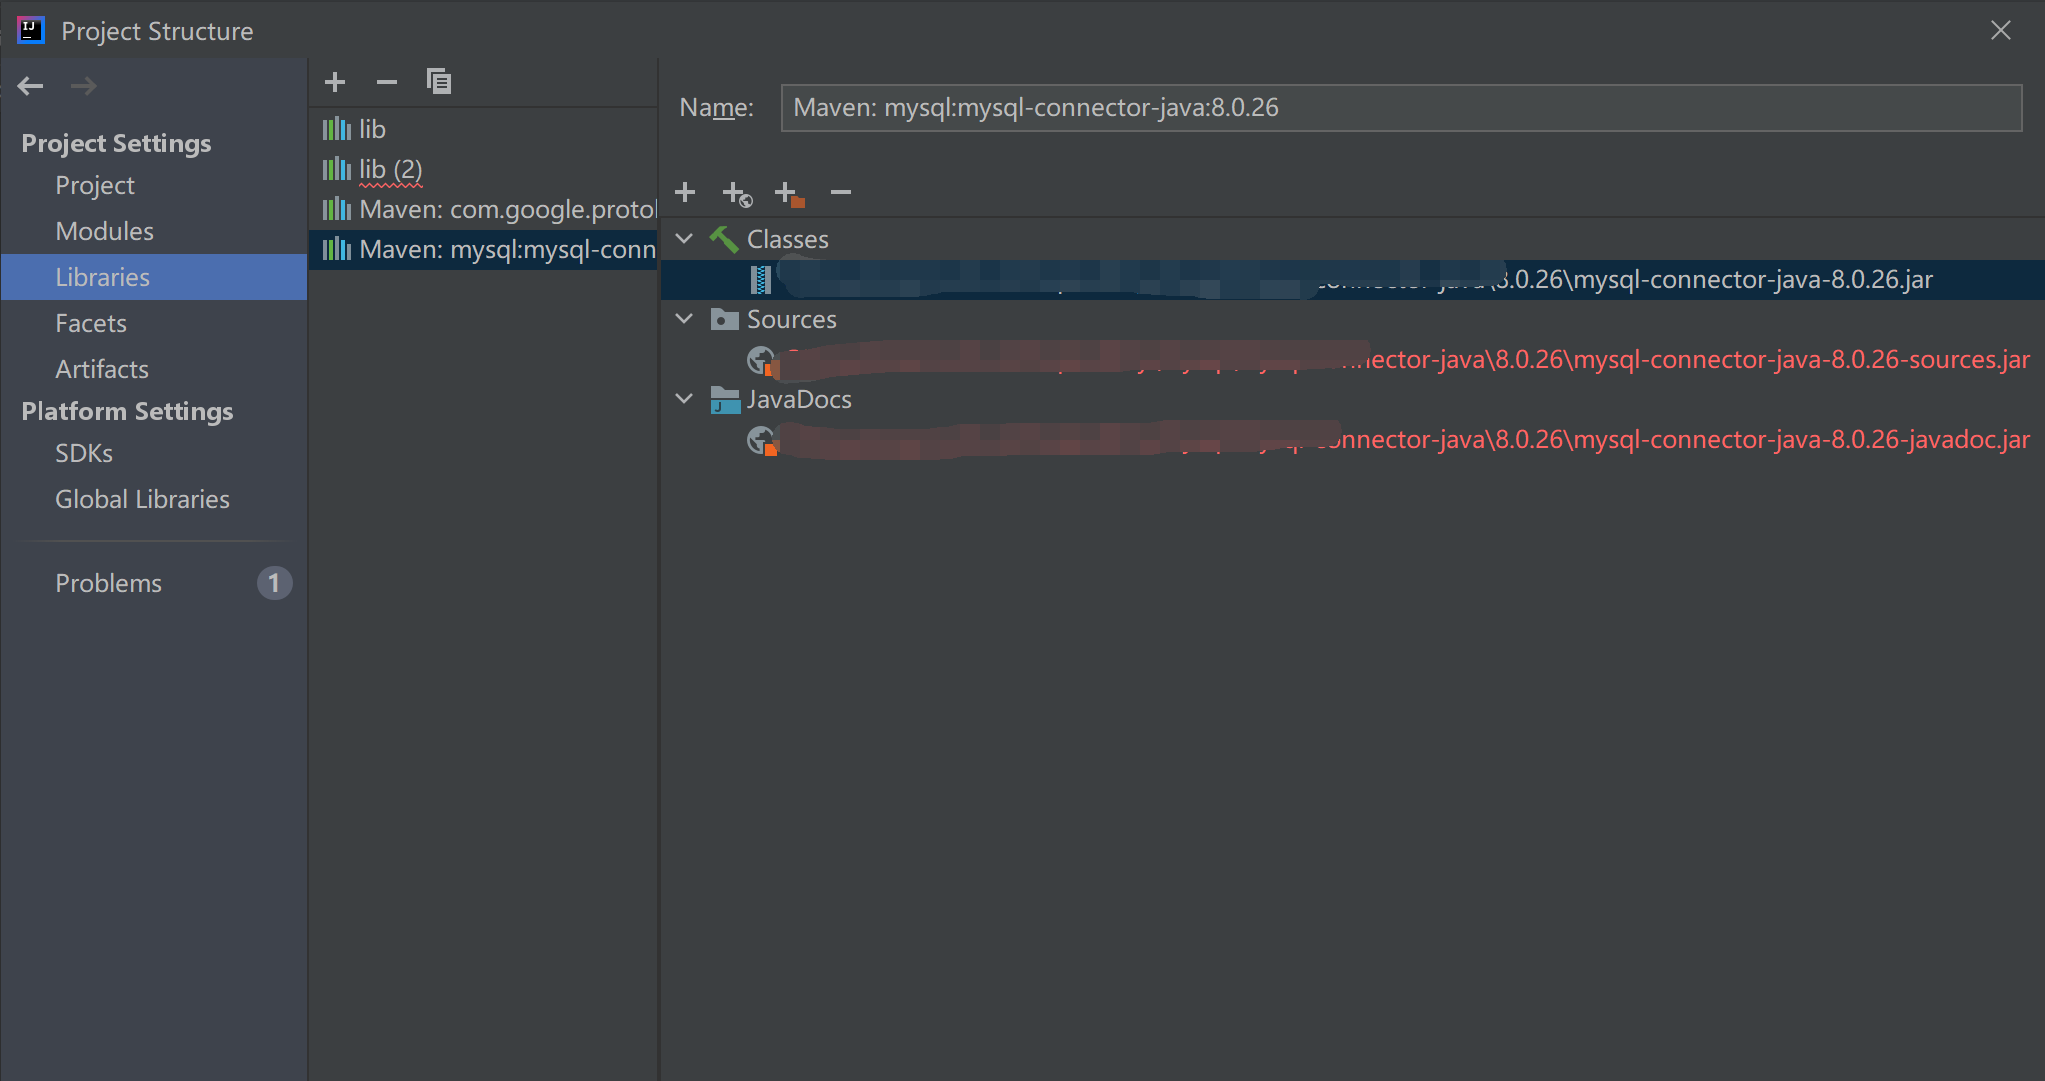The width and height of the screenshot is (2045, 1081).
Task: Open Global Libraries page
Action: 142,499
